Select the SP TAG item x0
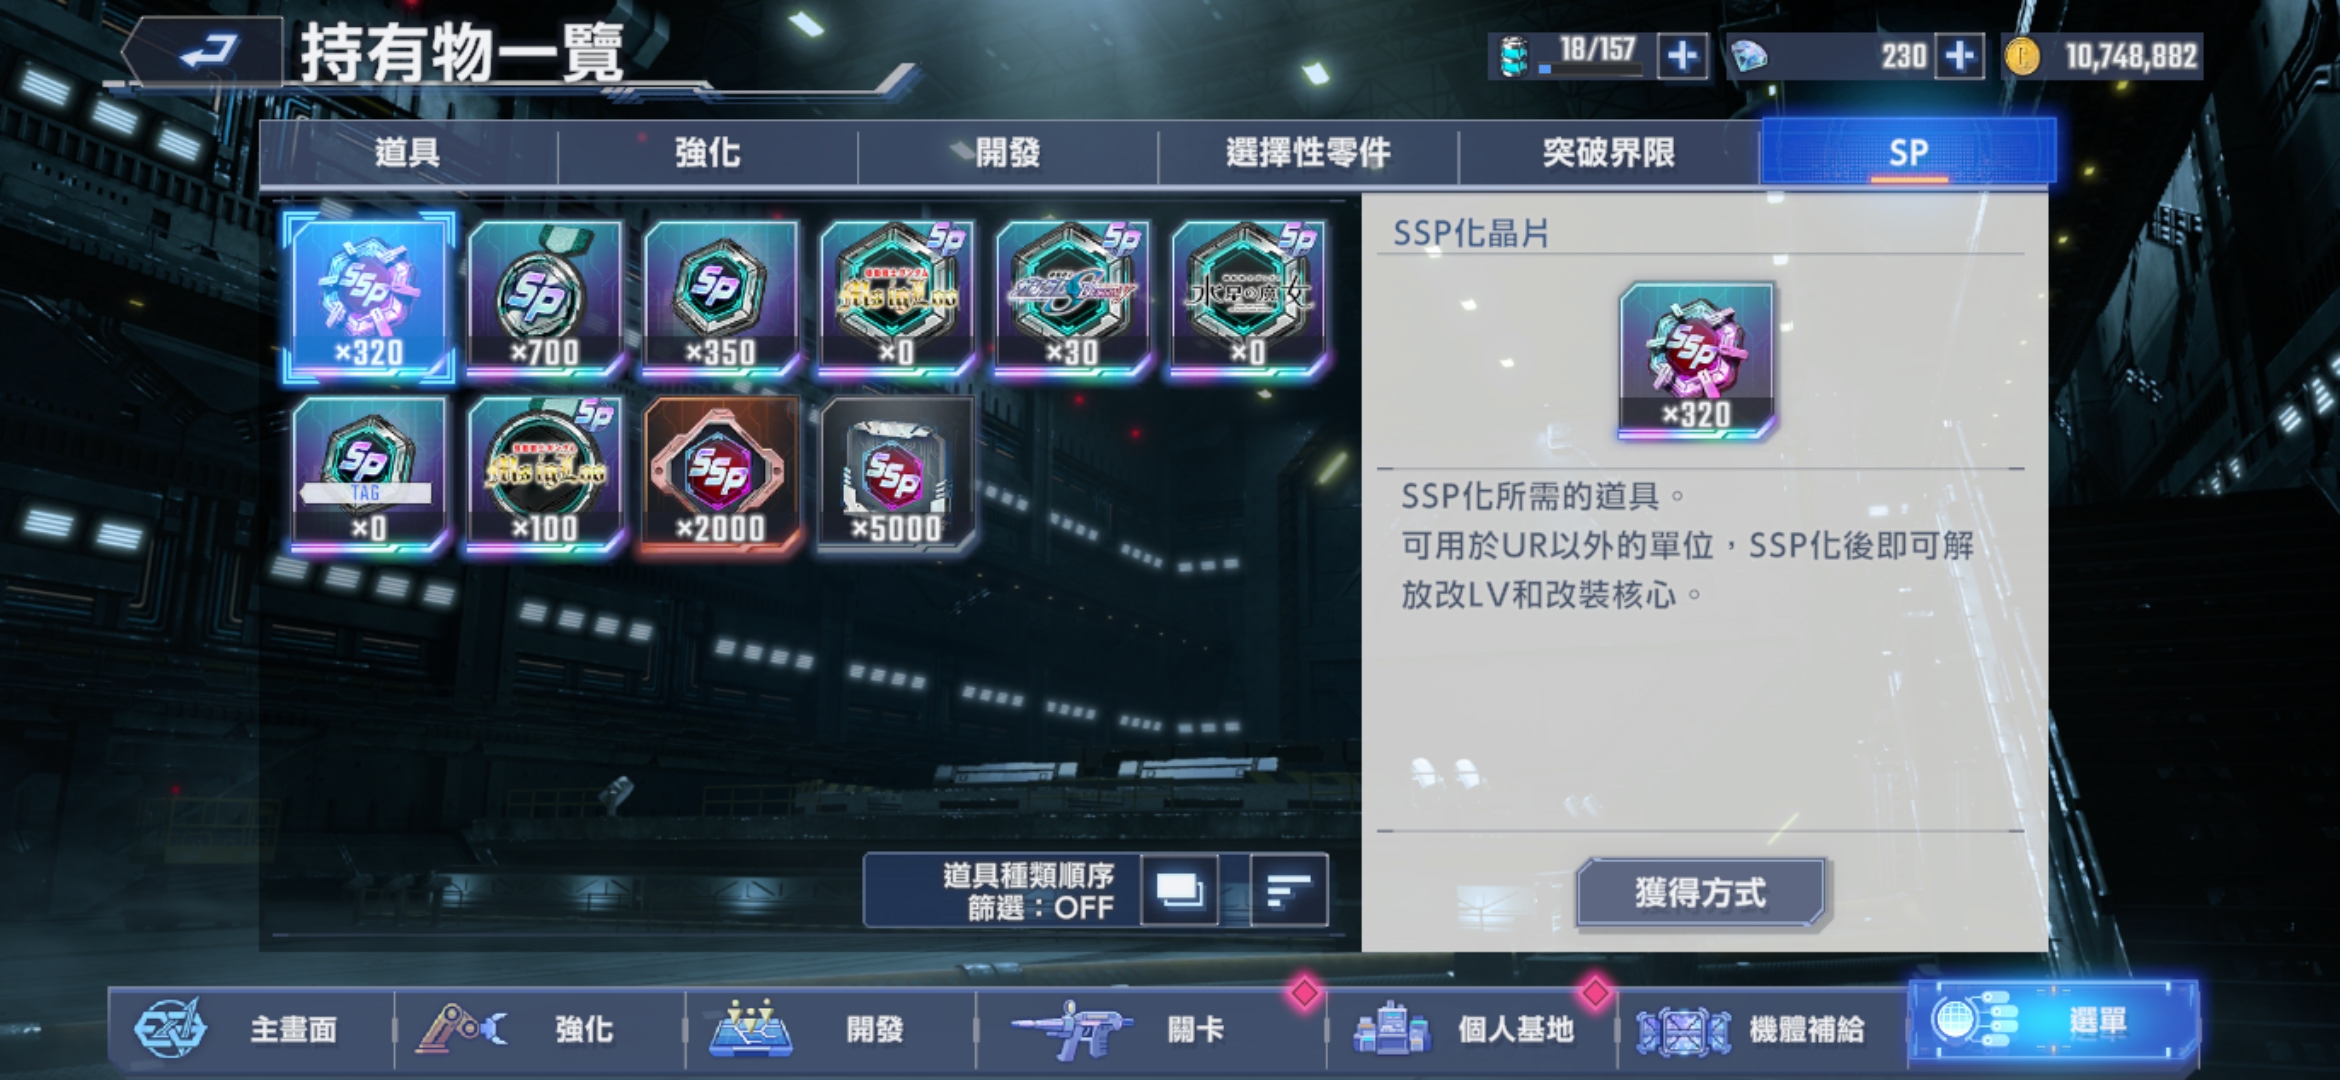2340x1080 pixels. (x=369, y=473)
